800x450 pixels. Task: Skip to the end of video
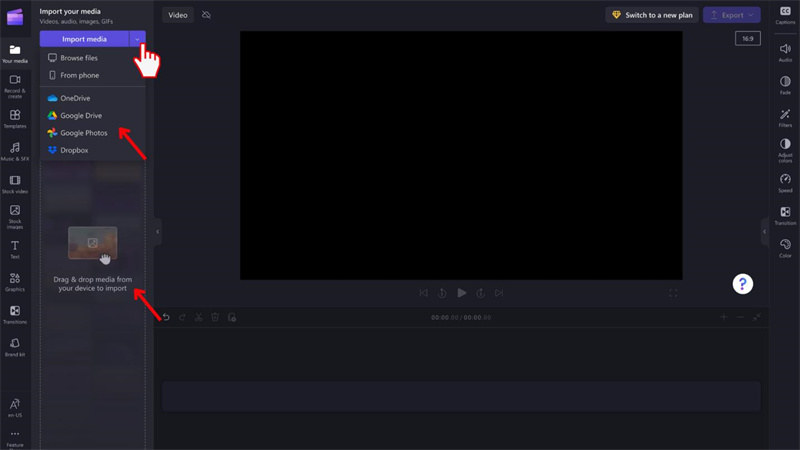tap(499, 293)
